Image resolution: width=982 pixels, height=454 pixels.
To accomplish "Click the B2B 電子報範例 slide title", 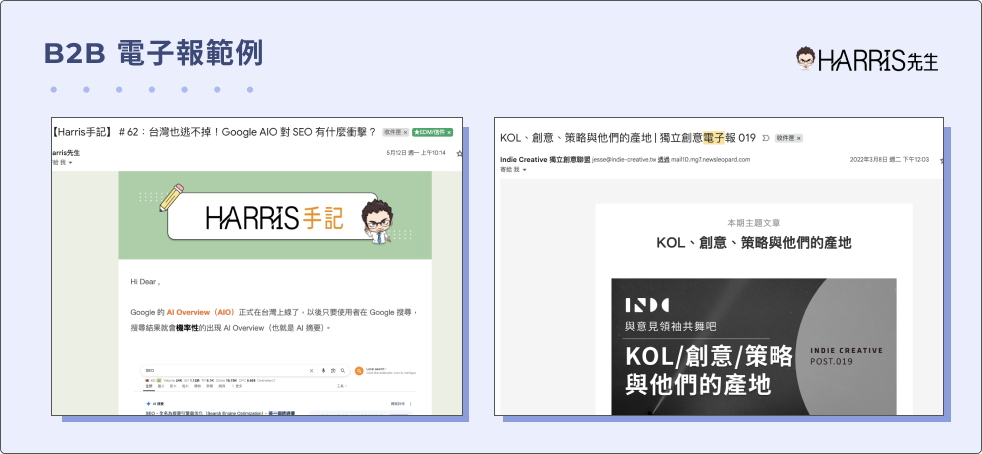I will pos(153,54).
